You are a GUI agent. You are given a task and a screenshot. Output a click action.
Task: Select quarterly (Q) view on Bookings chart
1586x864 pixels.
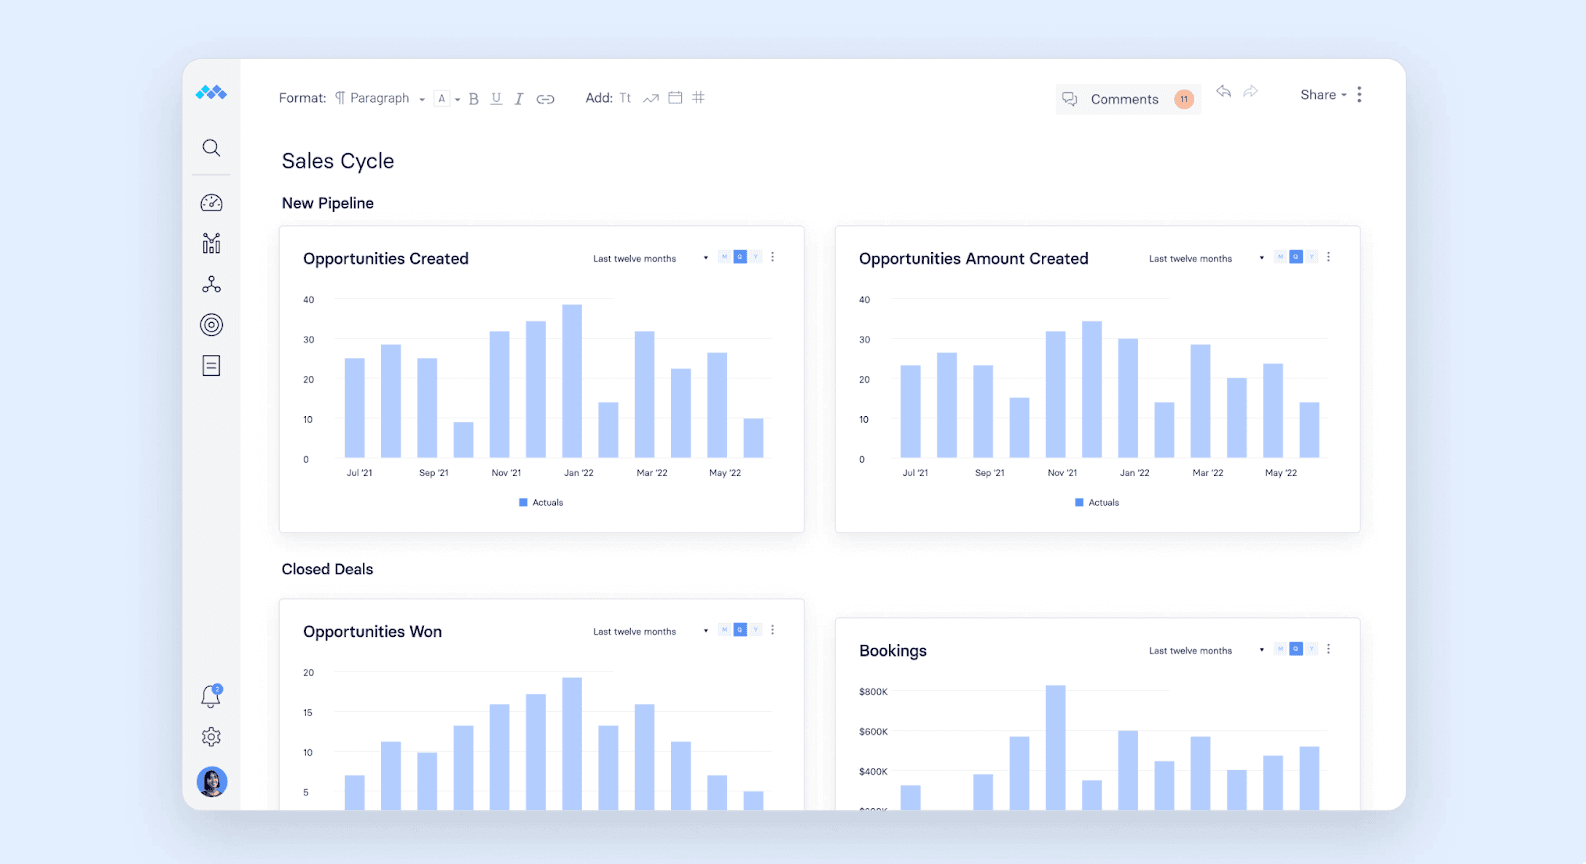point(1296,649)
